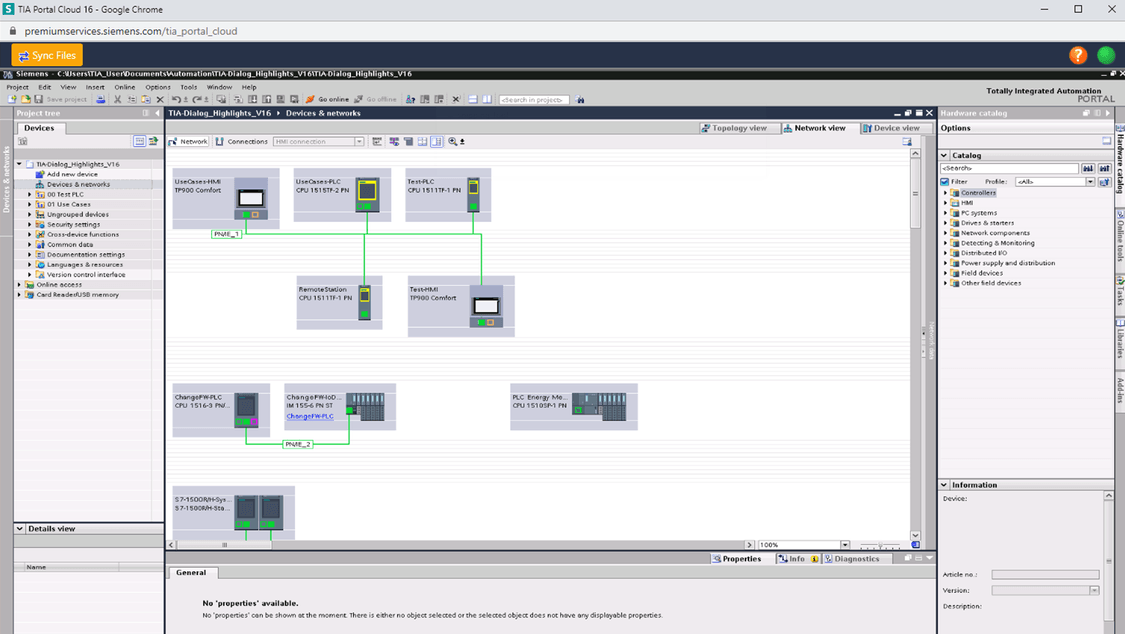
Task: Open the 100% zoom level dropdown
Action: coord(844,545)
